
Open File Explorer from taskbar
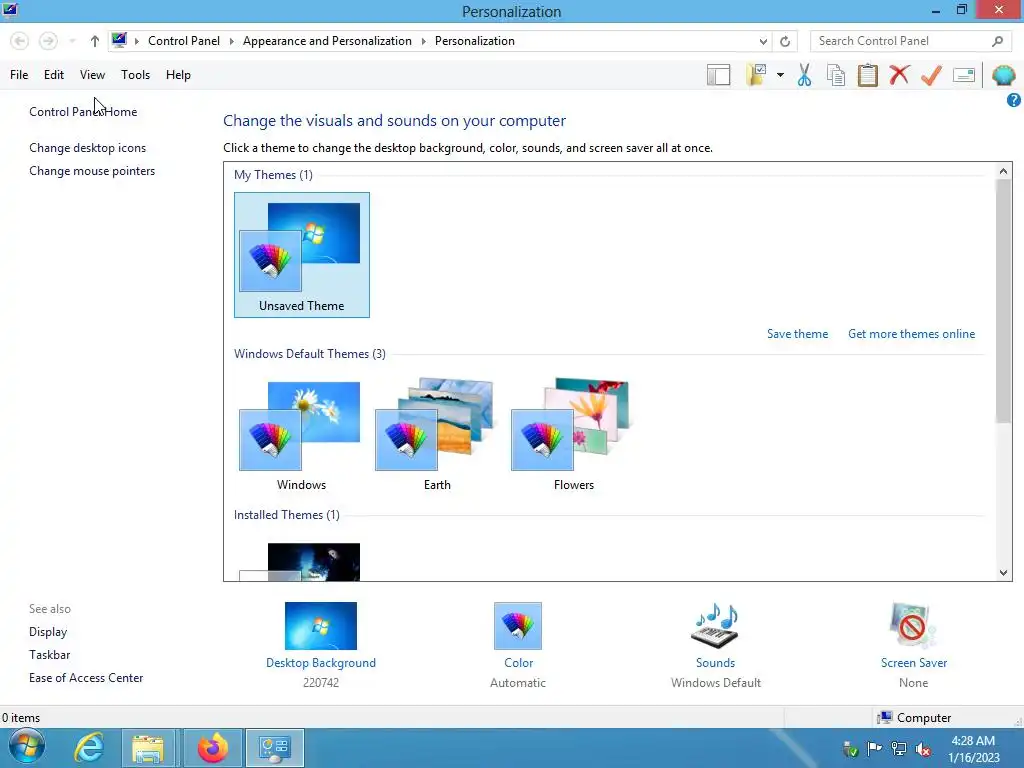(148, 748)
